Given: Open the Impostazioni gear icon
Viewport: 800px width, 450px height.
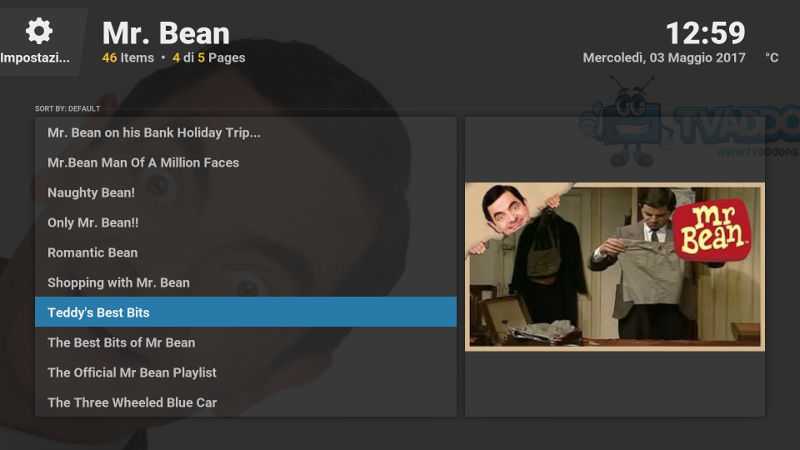Looking at the screenshot, I should (x=39, y=31).
